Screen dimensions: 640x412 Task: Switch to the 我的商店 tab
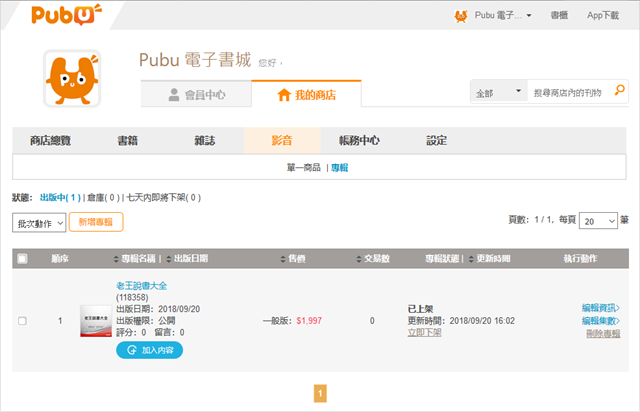306,94
